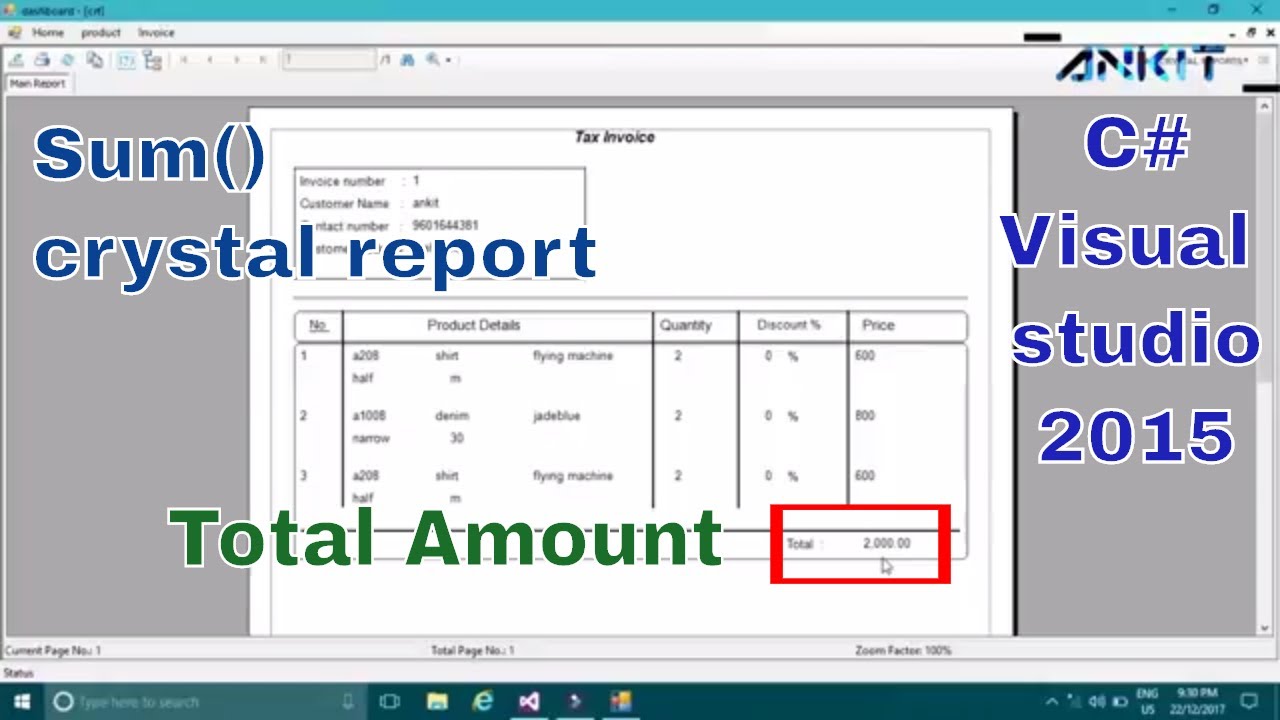
Task: Click the price 800
Action: click(865, 416)
